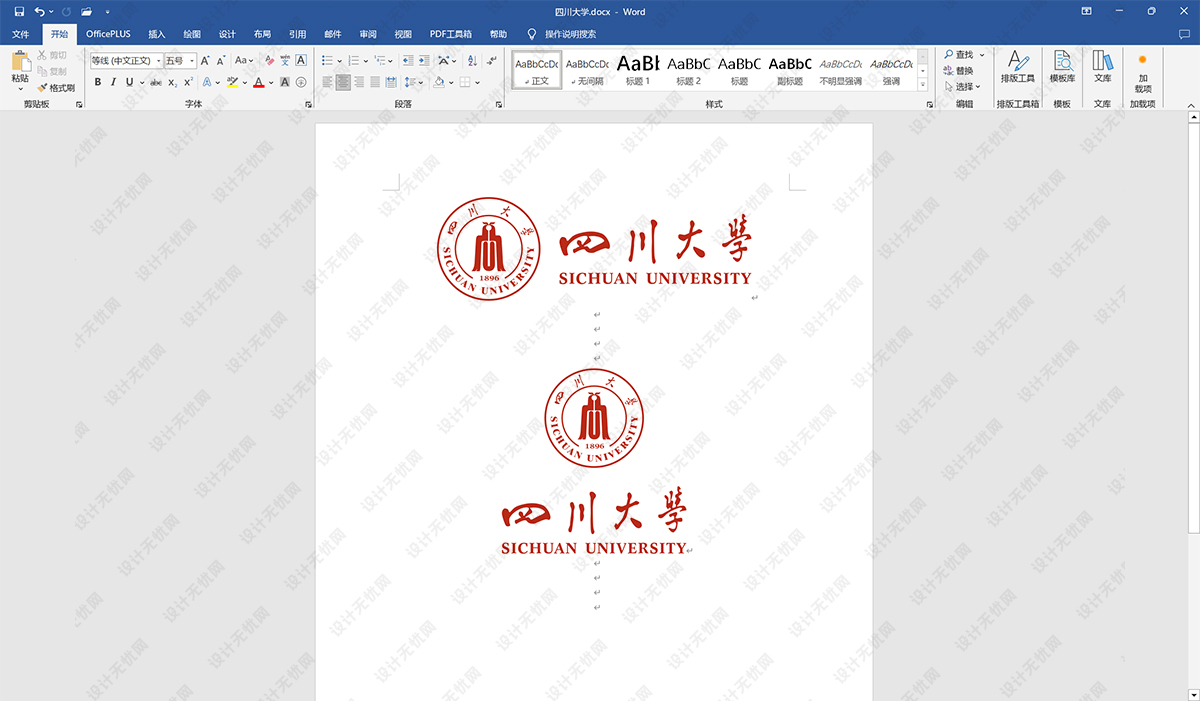Decrease the paragraph indent
Screen dimensions: 1200x701
pos(408,61)
